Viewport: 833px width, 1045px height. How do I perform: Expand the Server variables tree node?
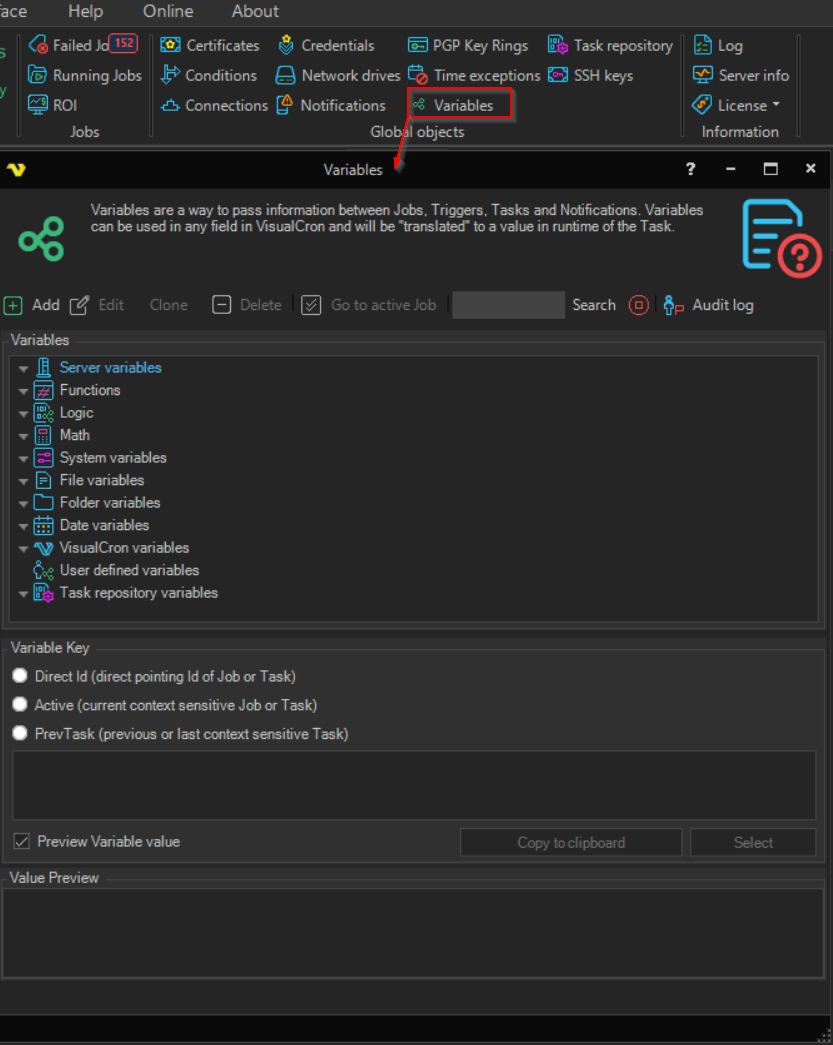pyautogui.click(x=23, y=368)
